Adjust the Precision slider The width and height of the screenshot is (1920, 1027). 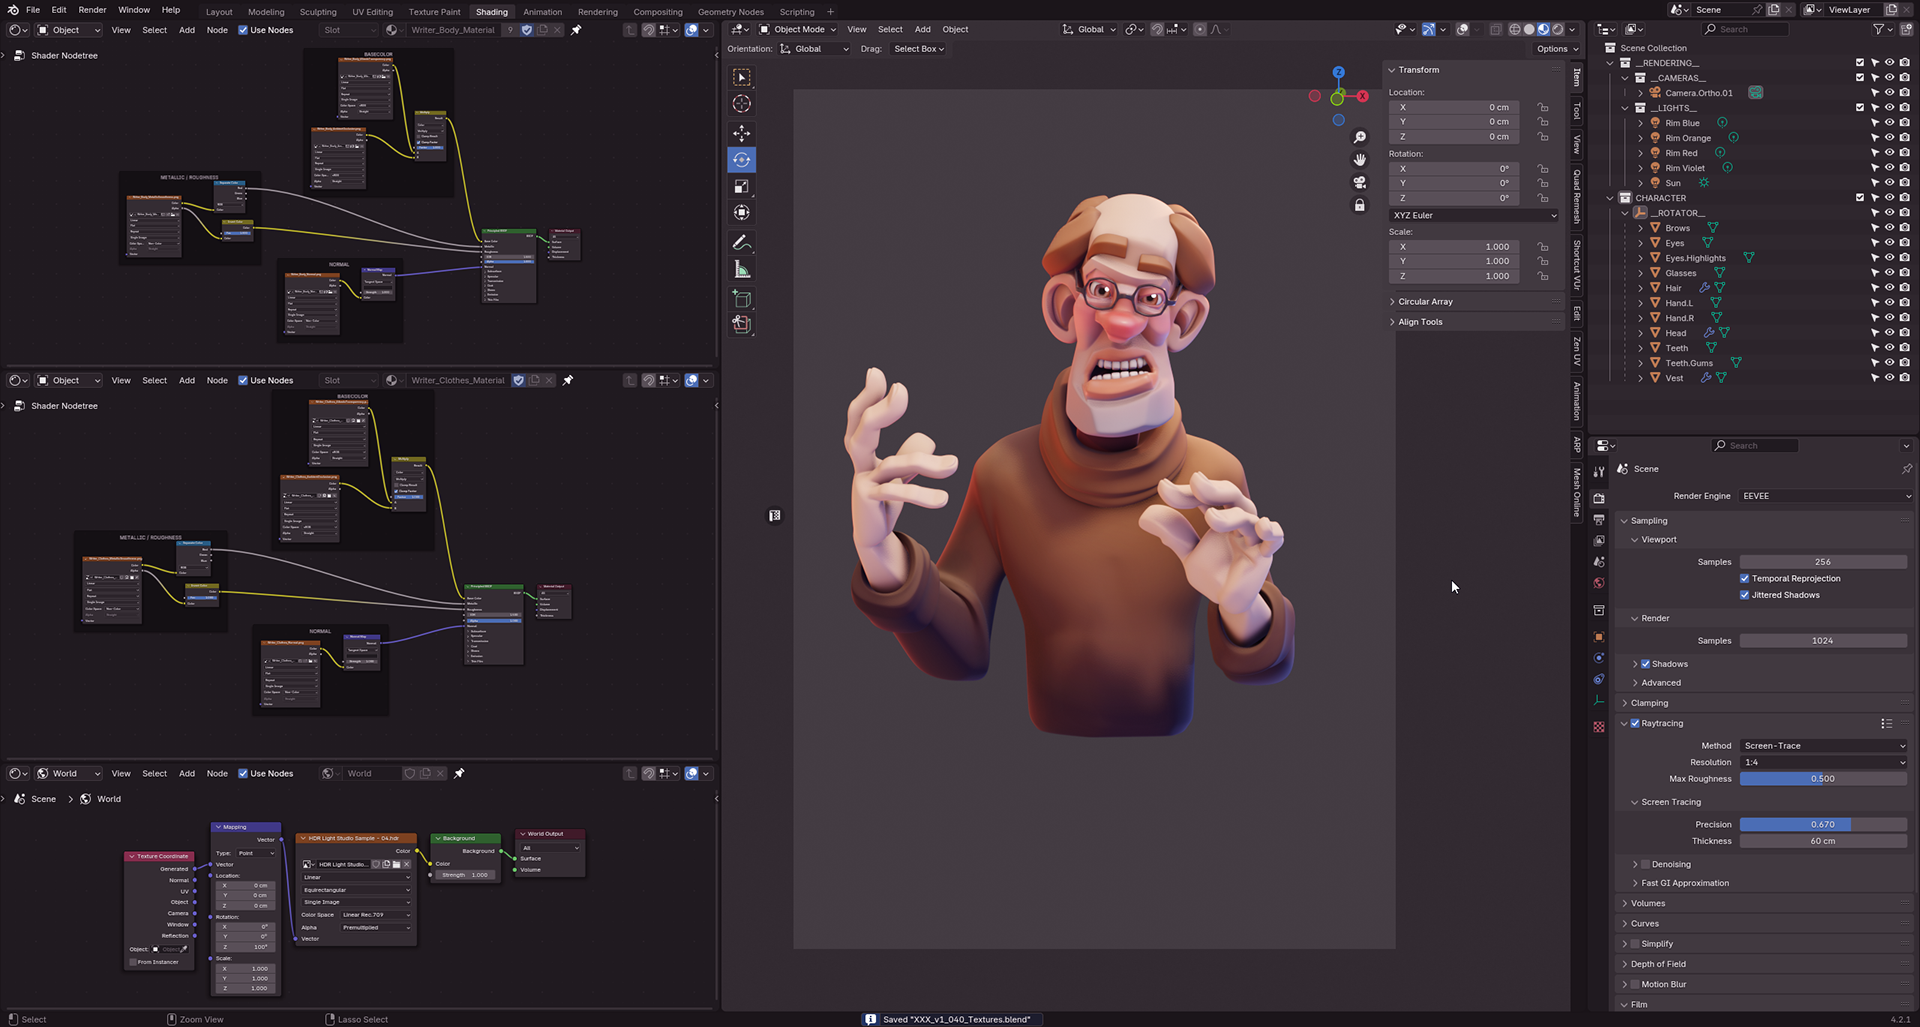coord(1823,825)
